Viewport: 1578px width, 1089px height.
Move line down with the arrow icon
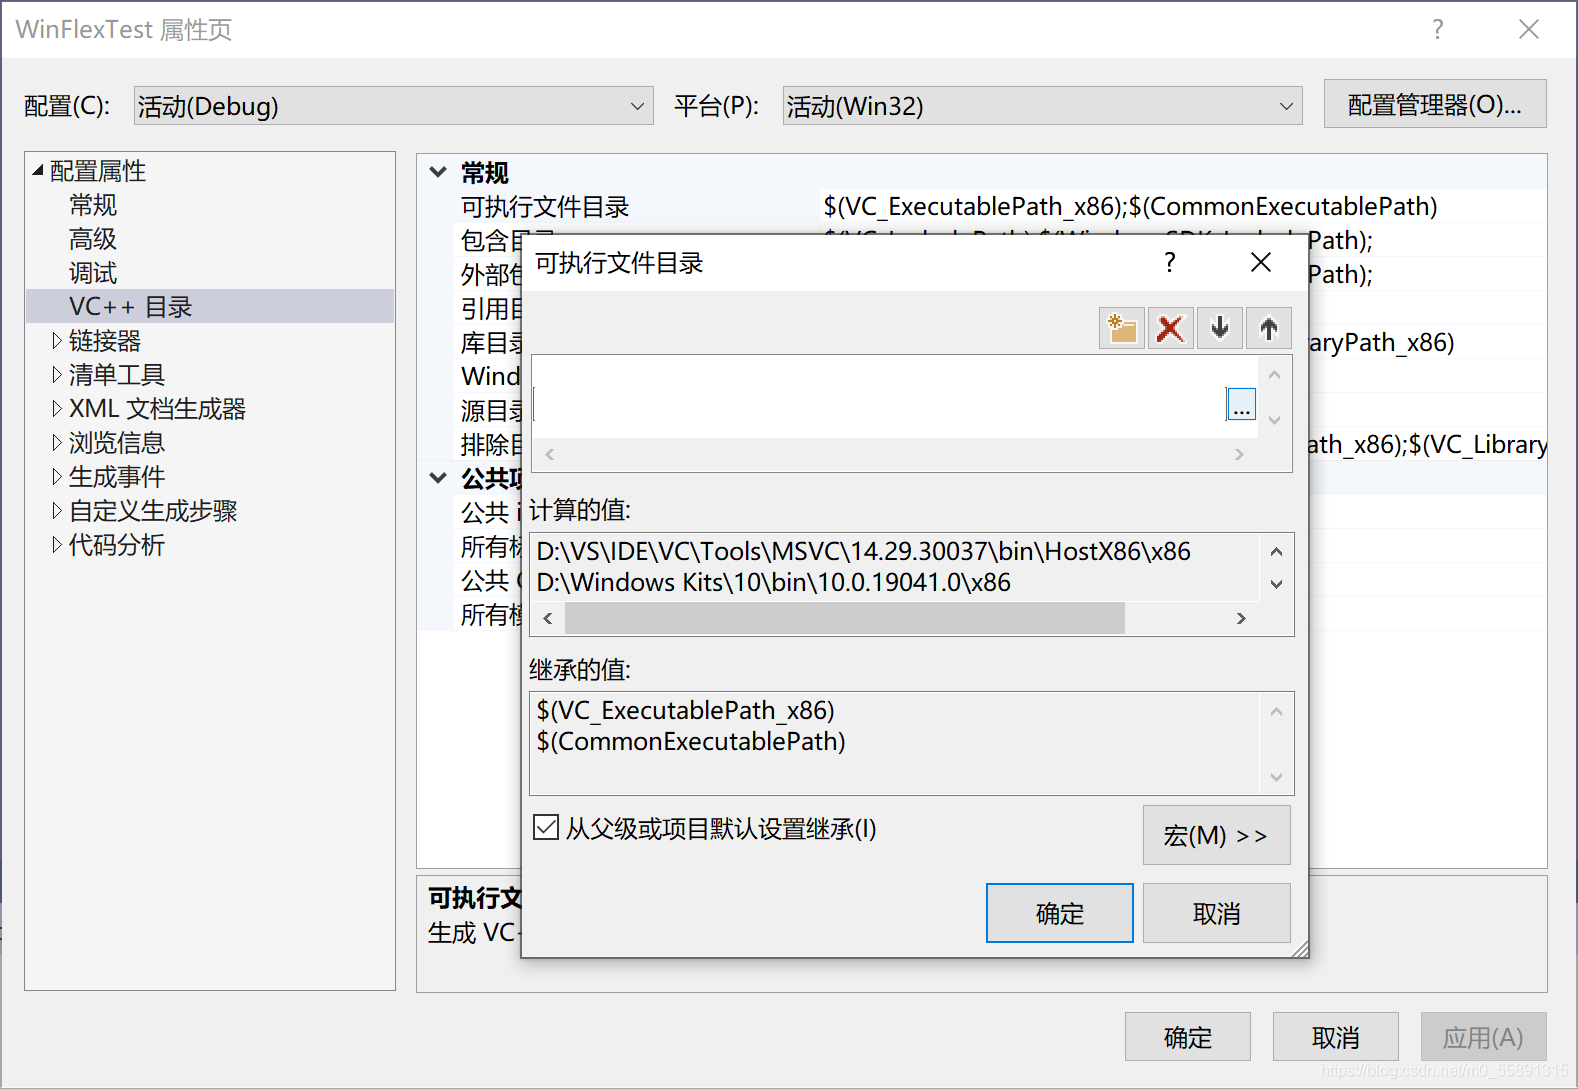1219,328
